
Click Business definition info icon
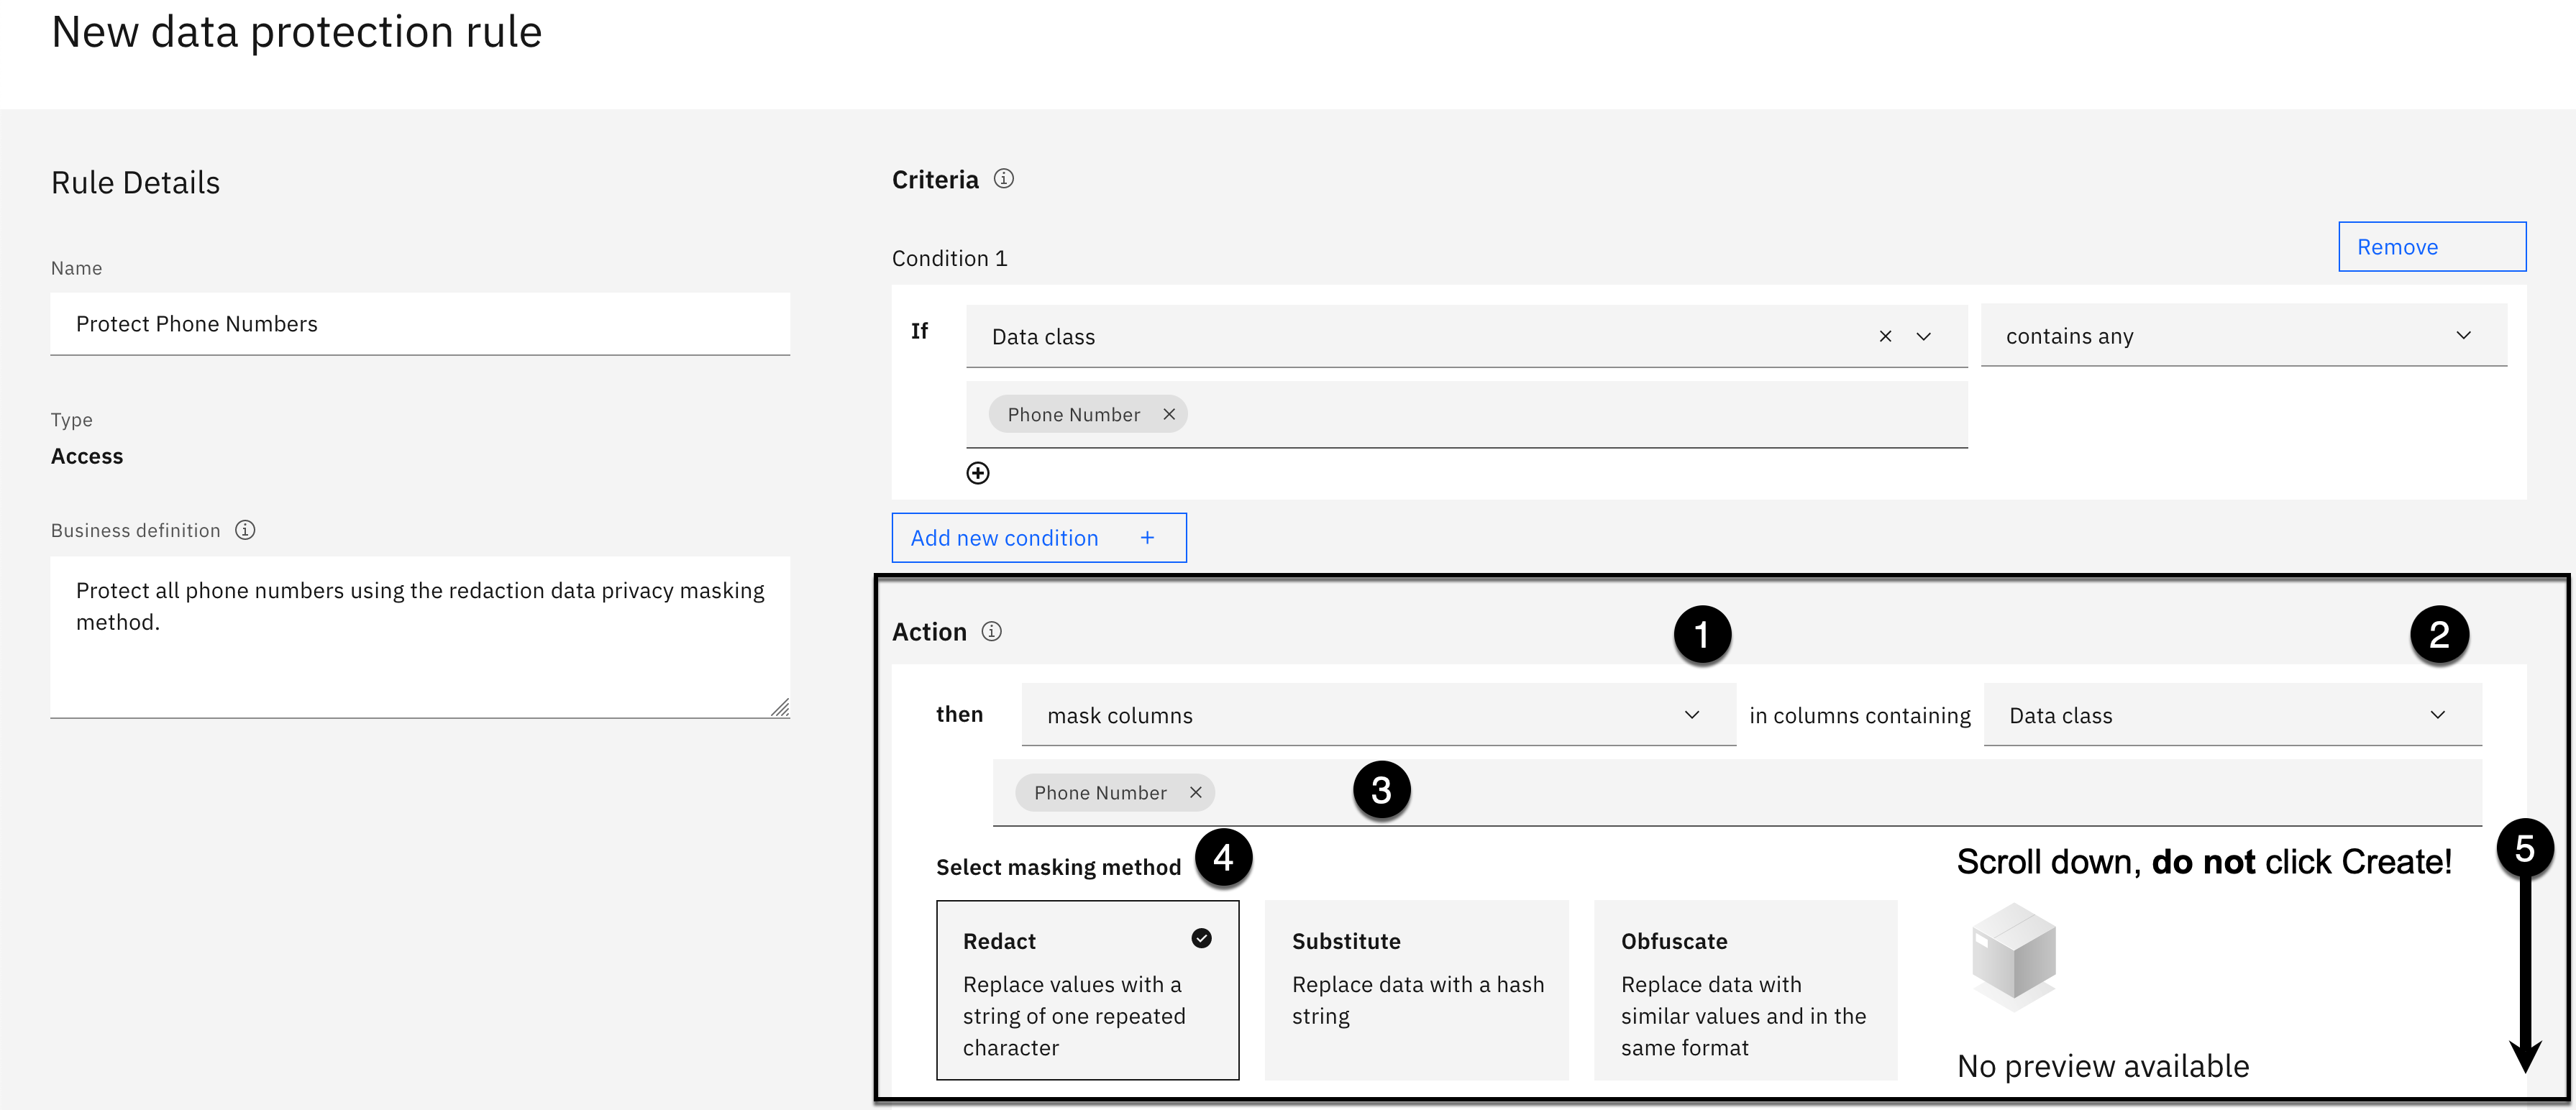[x=245, y=530]
